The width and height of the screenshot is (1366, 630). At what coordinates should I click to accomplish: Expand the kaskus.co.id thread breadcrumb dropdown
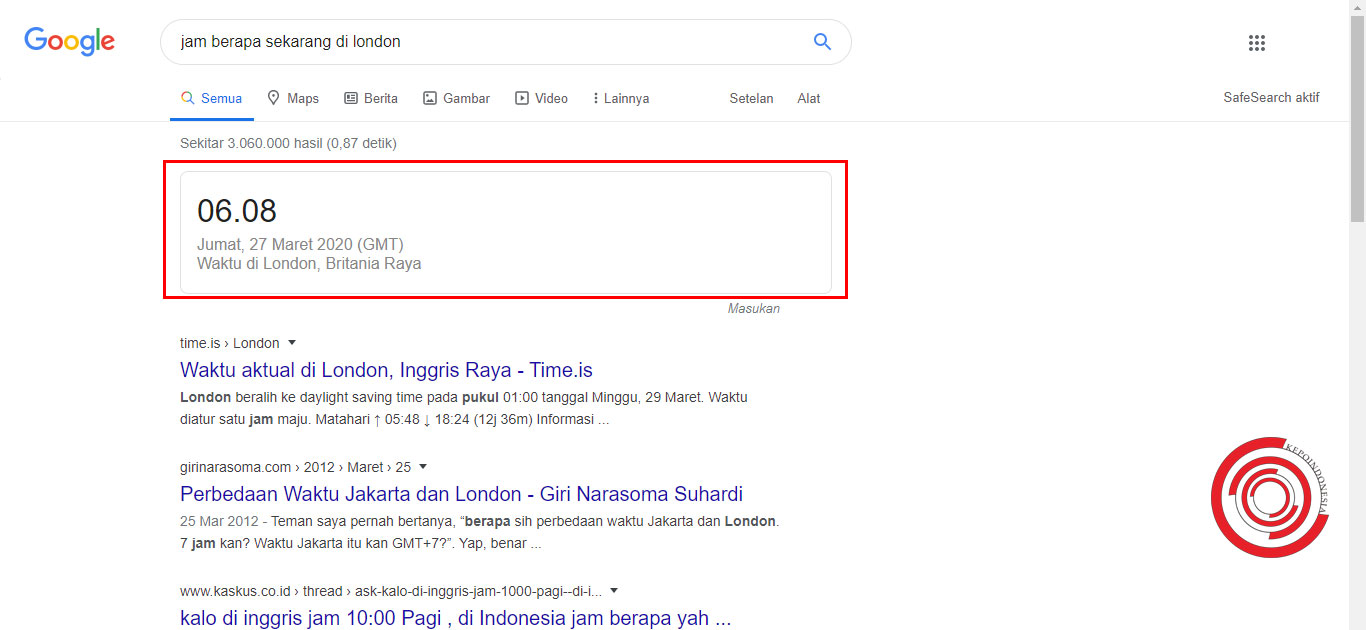(x=613, y=590)
